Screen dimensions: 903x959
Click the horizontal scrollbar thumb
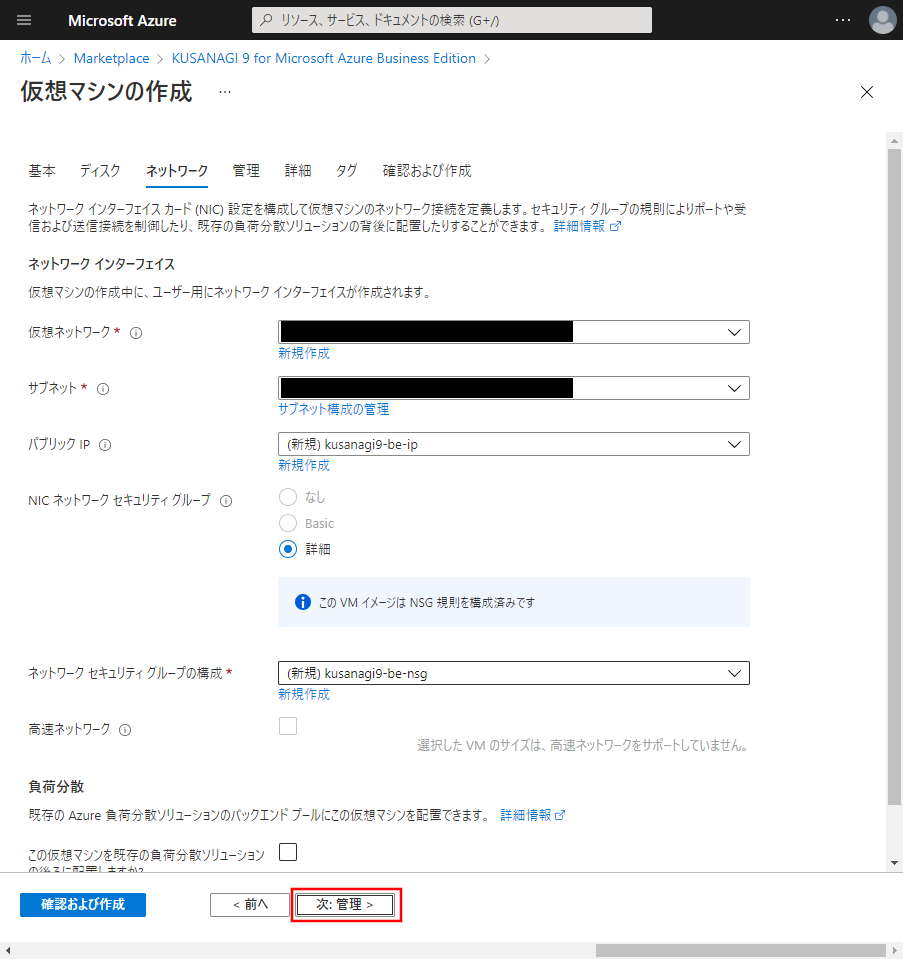coord(740,950)
